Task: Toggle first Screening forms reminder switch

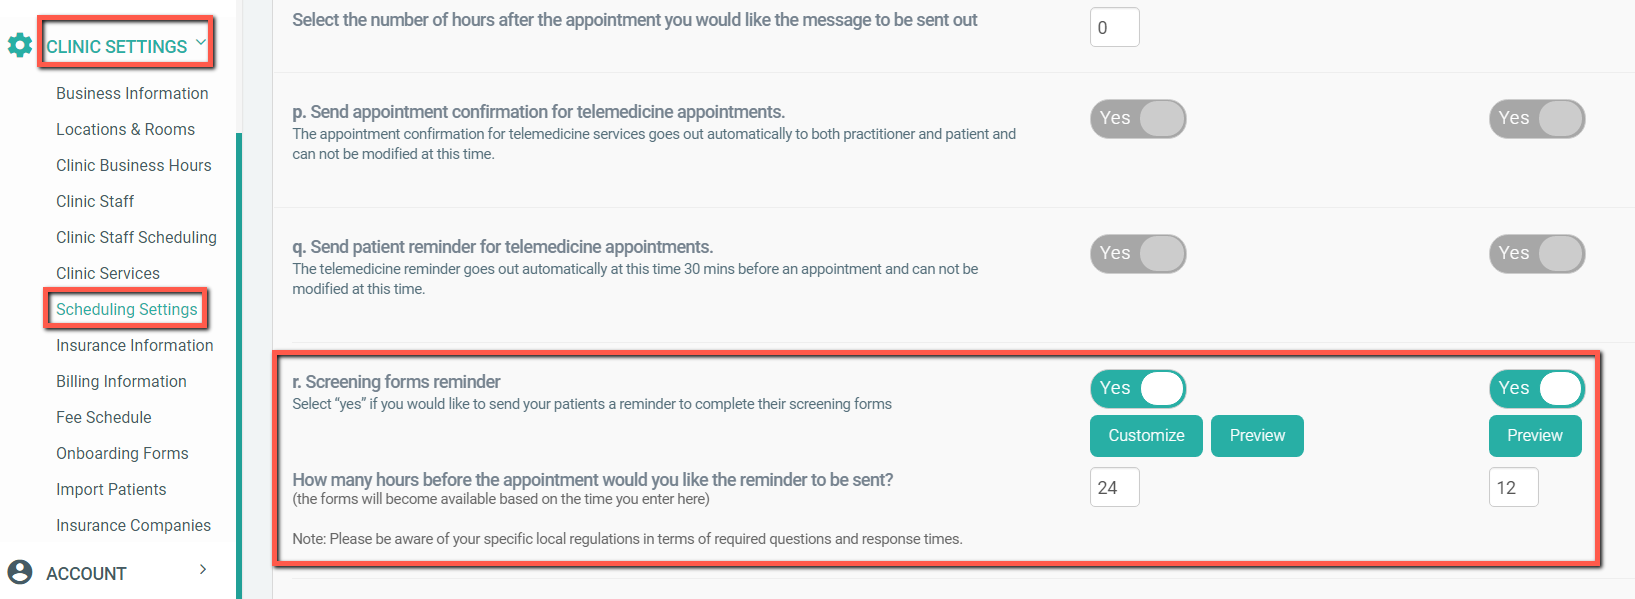Action: coord(1138,389)
